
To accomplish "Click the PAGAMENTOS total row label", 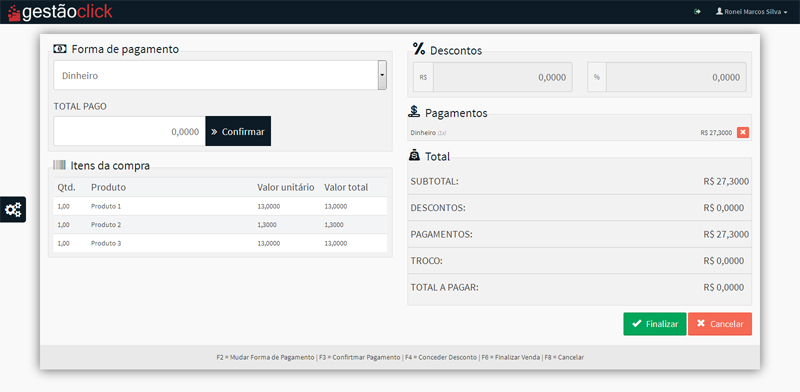I will tap(441, 234).
